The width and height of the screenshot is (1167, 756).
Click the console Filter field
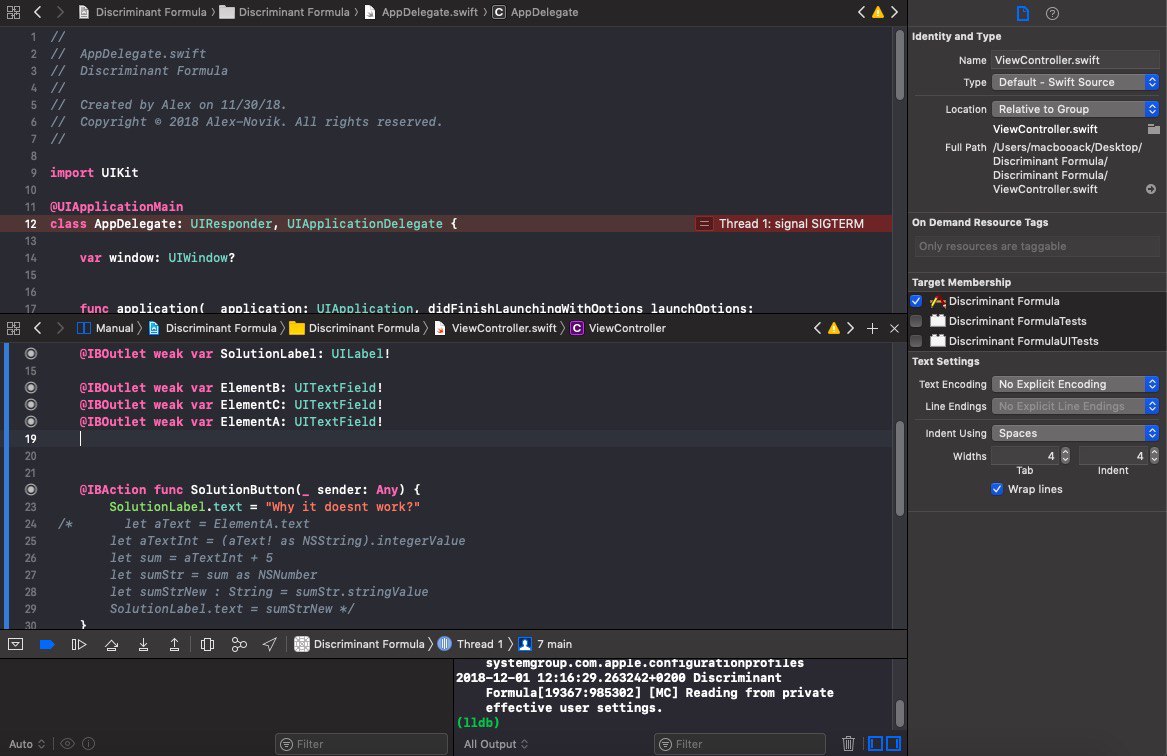[x=740, y=743]
